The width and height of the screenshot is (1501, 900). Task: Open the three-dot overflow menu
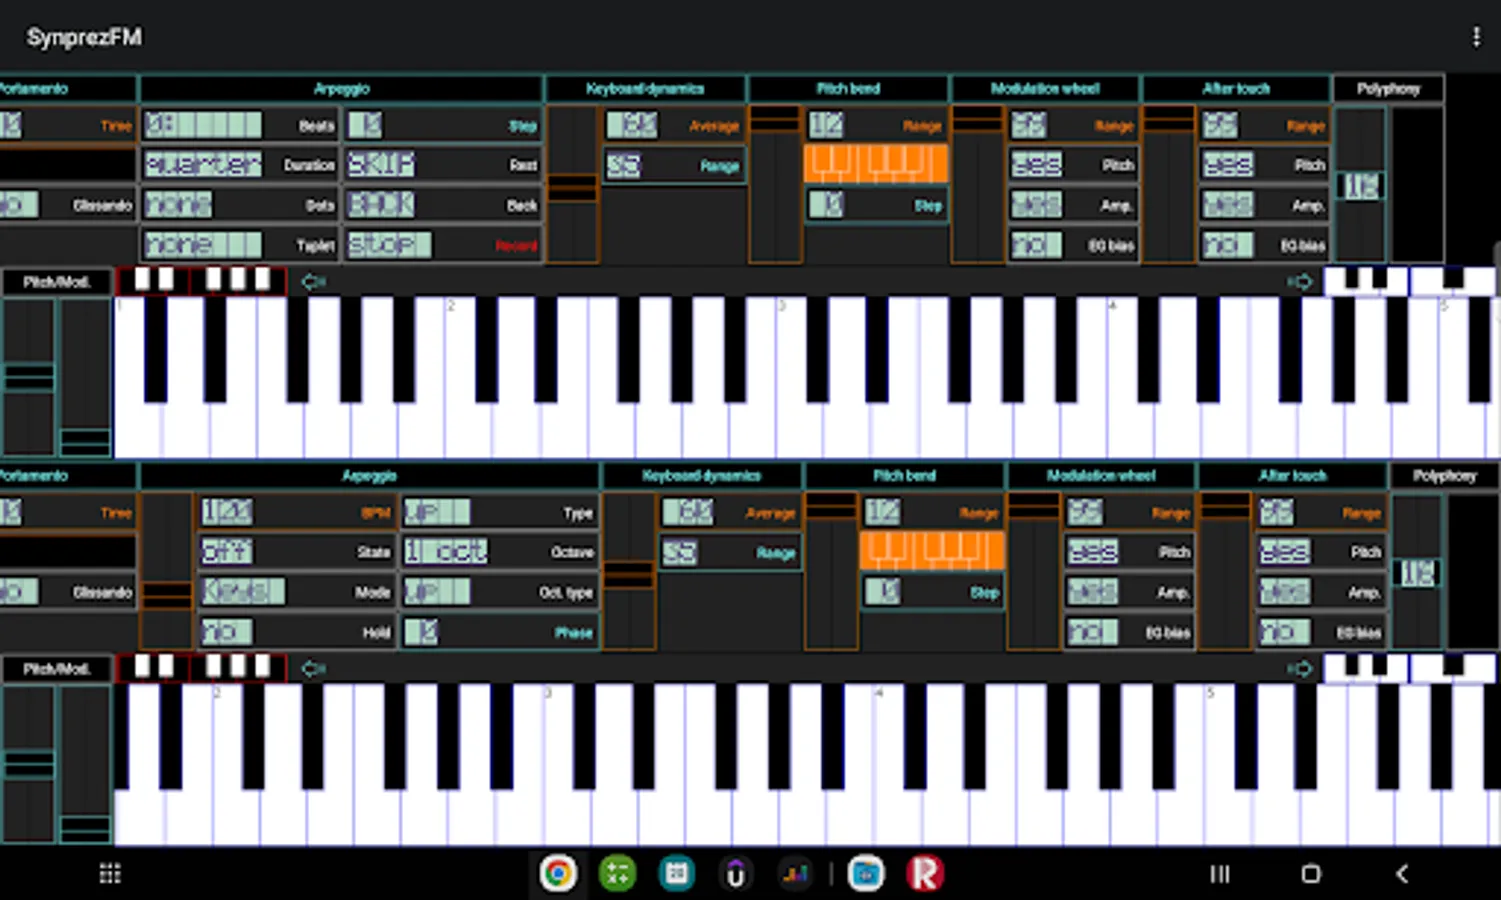pyautogui.click(x=1476, y=37)
